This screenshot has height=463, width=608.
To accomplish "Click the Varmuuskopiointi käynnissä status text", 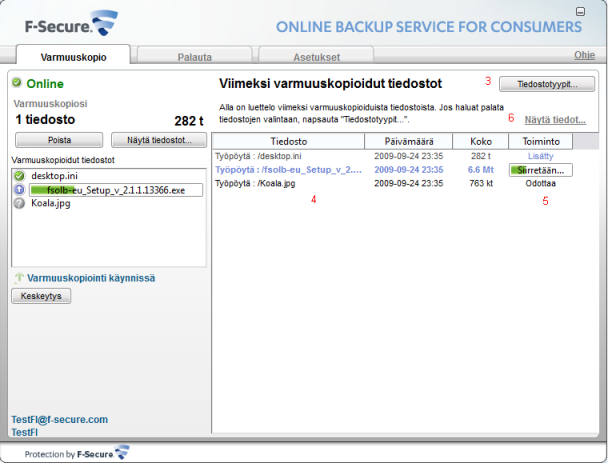I will 91,278.
